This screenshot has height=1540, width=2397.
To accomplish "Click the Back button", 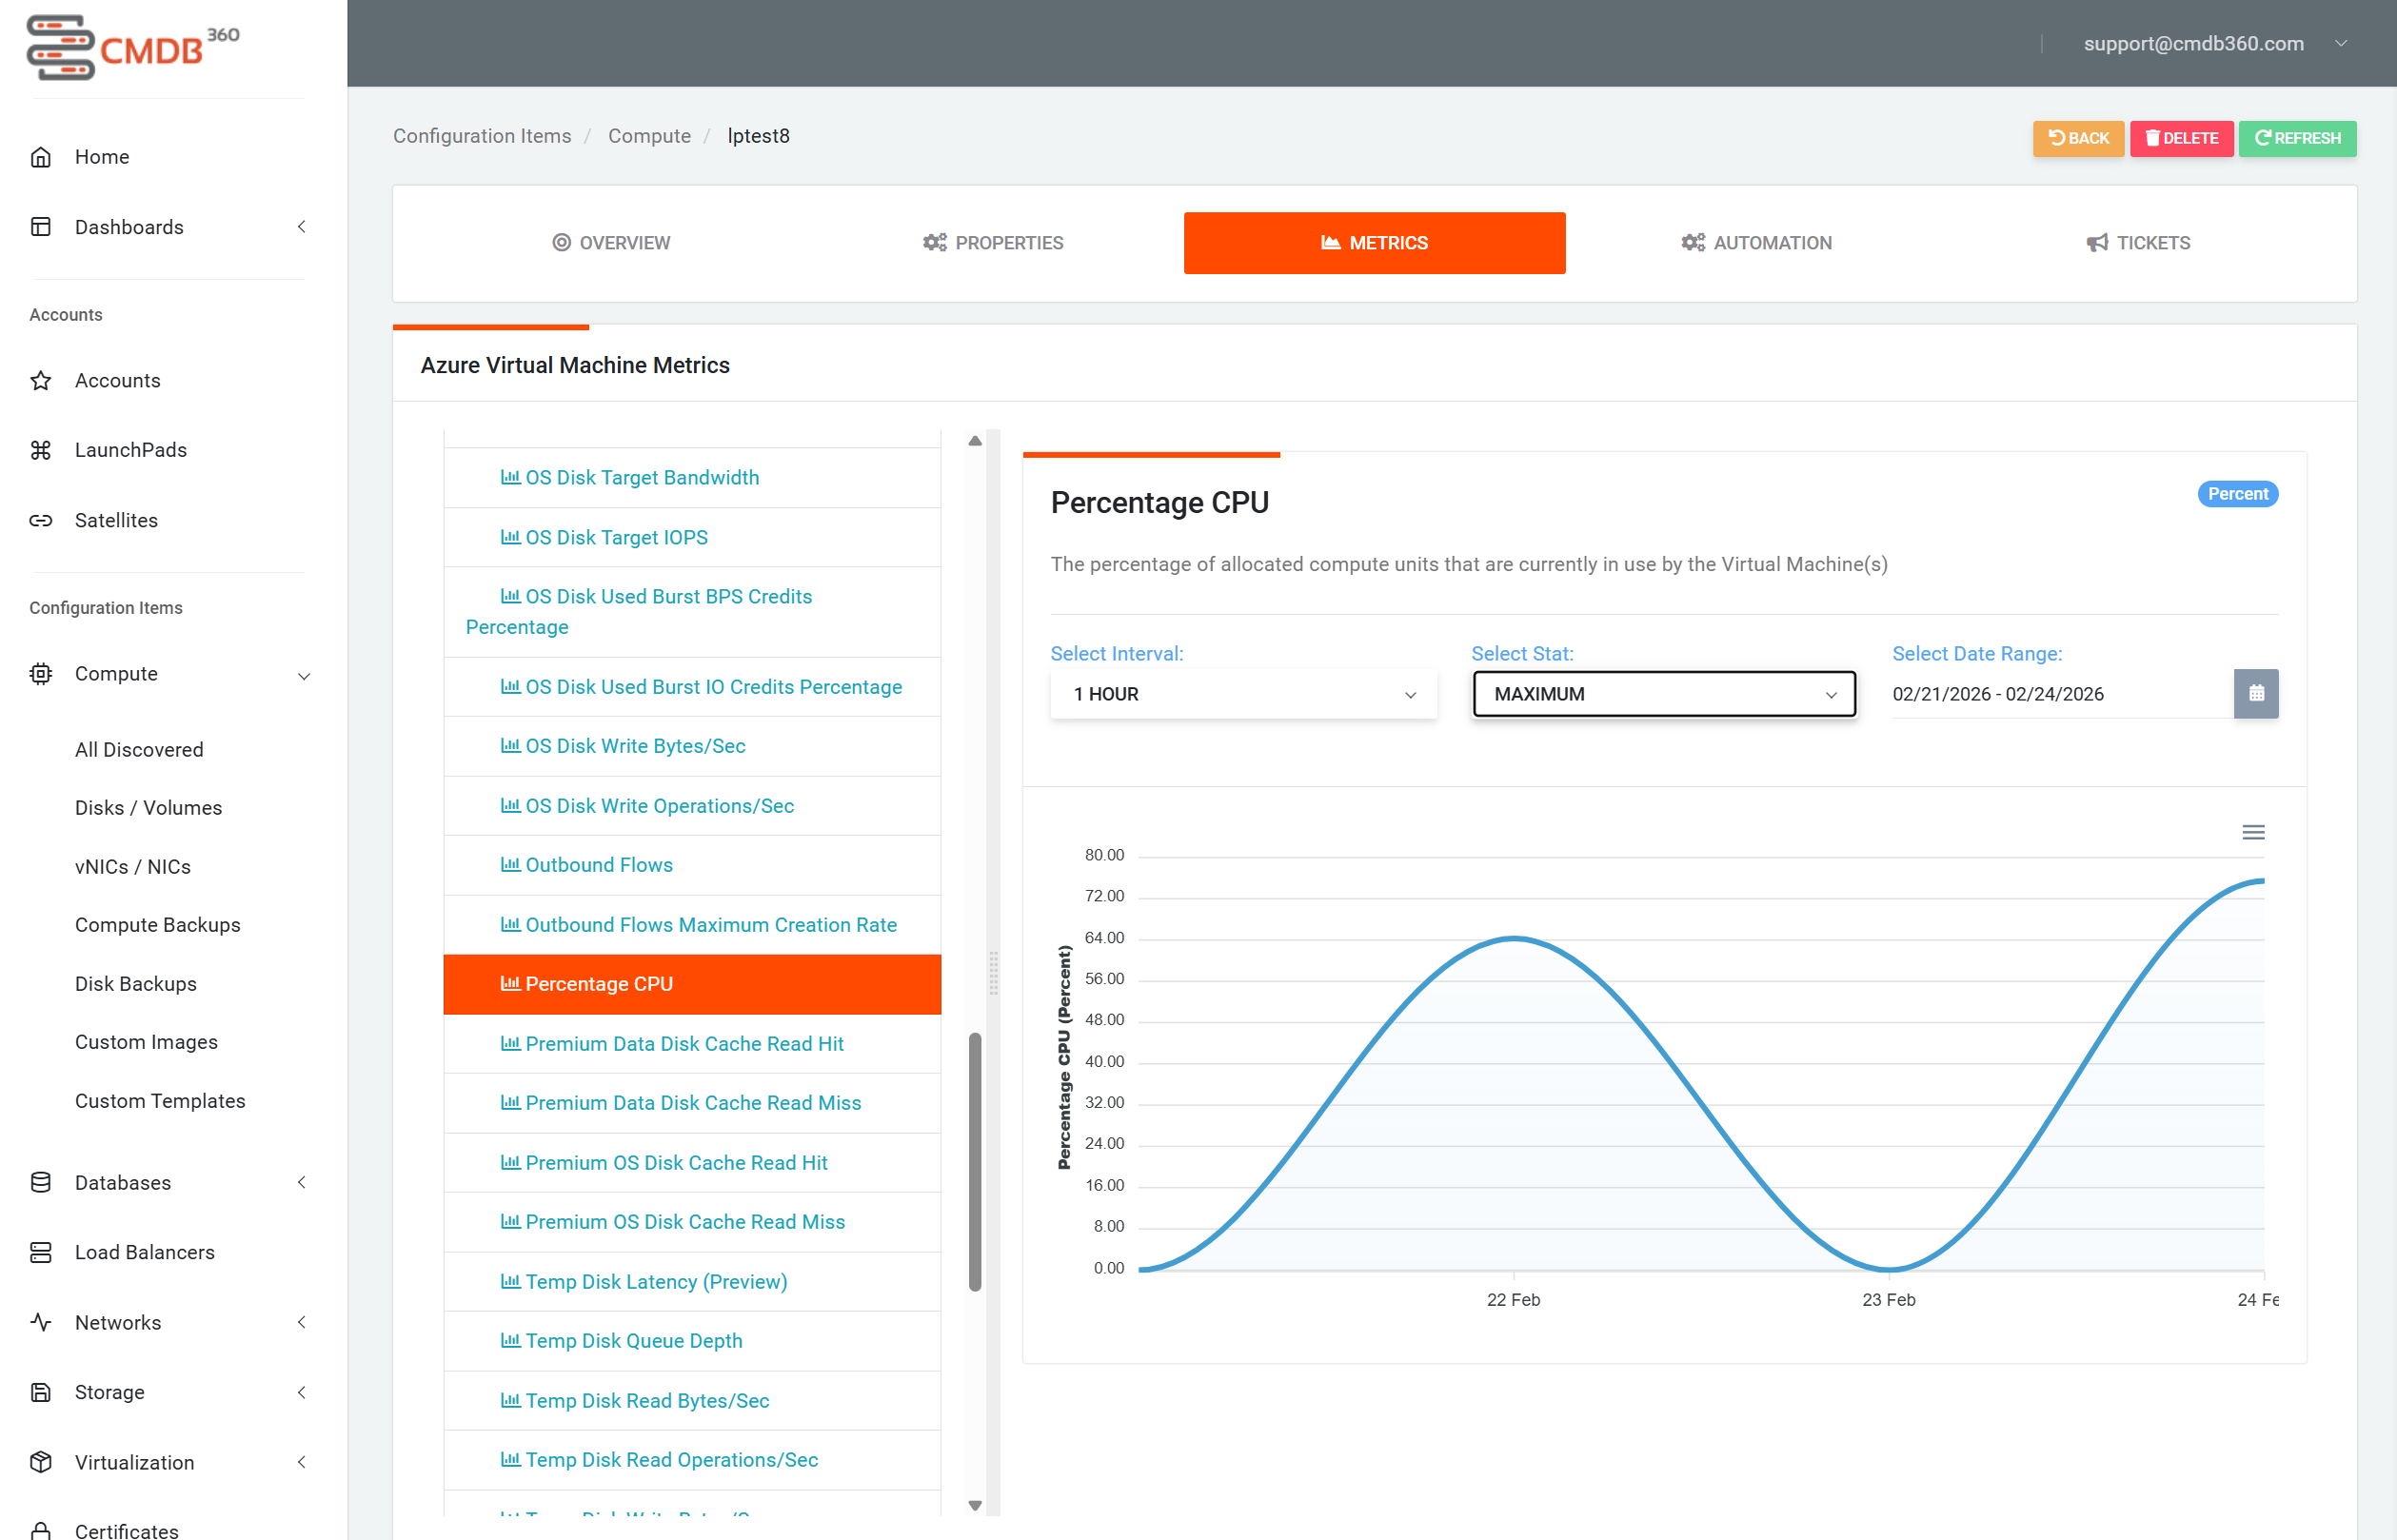I will tap(2078, 138).
